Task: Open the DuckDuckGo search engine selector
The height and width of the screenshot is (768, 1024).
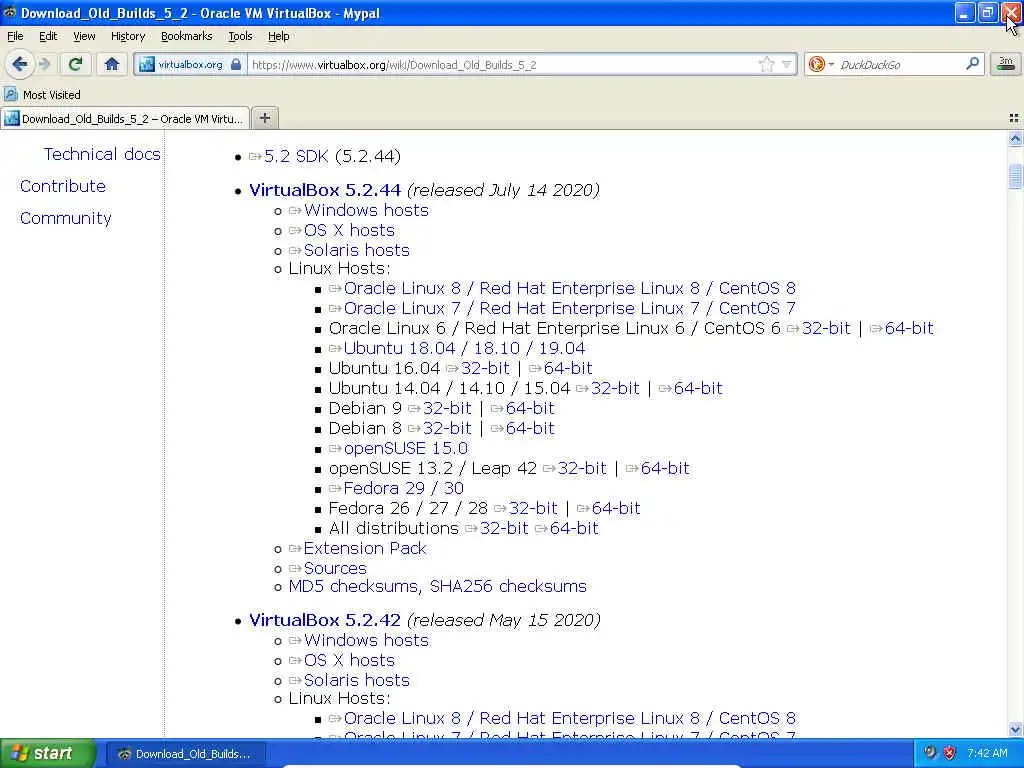Action: coord(821,64)
